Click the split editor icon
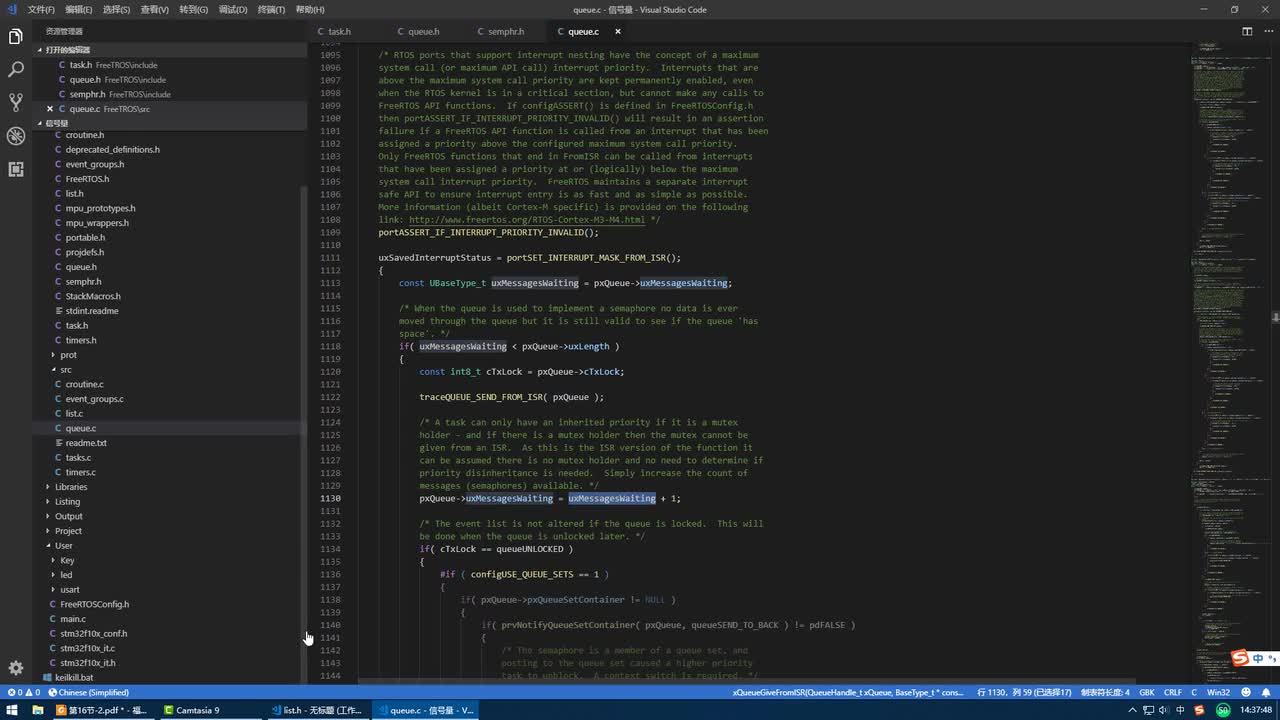The height and width of the screenshot is (720, 1280). click(x=1247, y=31)
